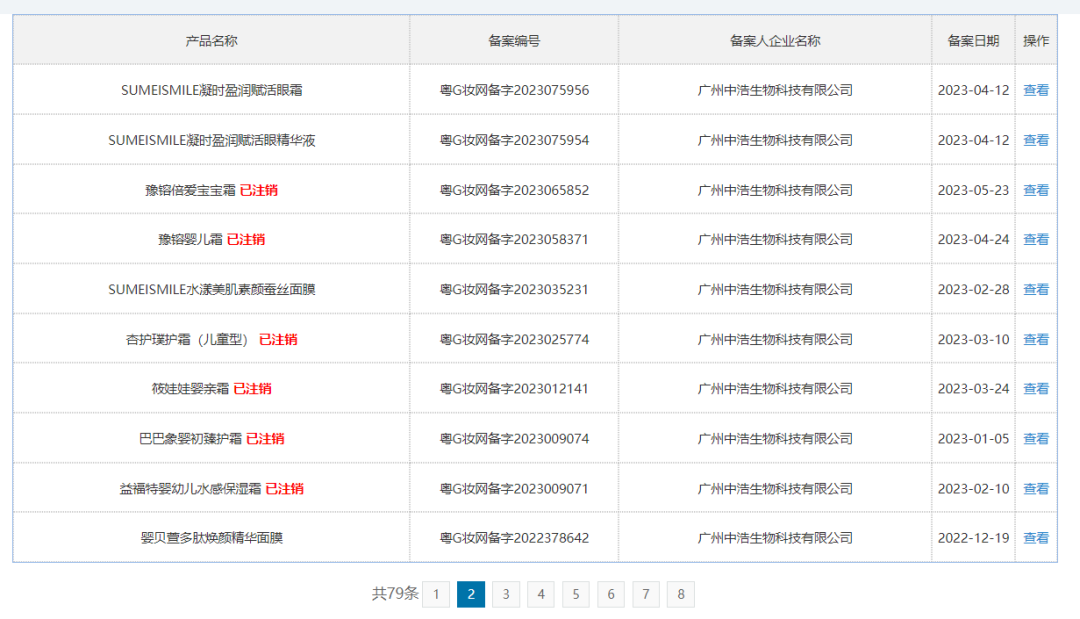Screen dimensions: 1080x619
Task: Click record number 粤G妆网备字2023009074
Action: [x=515, y=439]
